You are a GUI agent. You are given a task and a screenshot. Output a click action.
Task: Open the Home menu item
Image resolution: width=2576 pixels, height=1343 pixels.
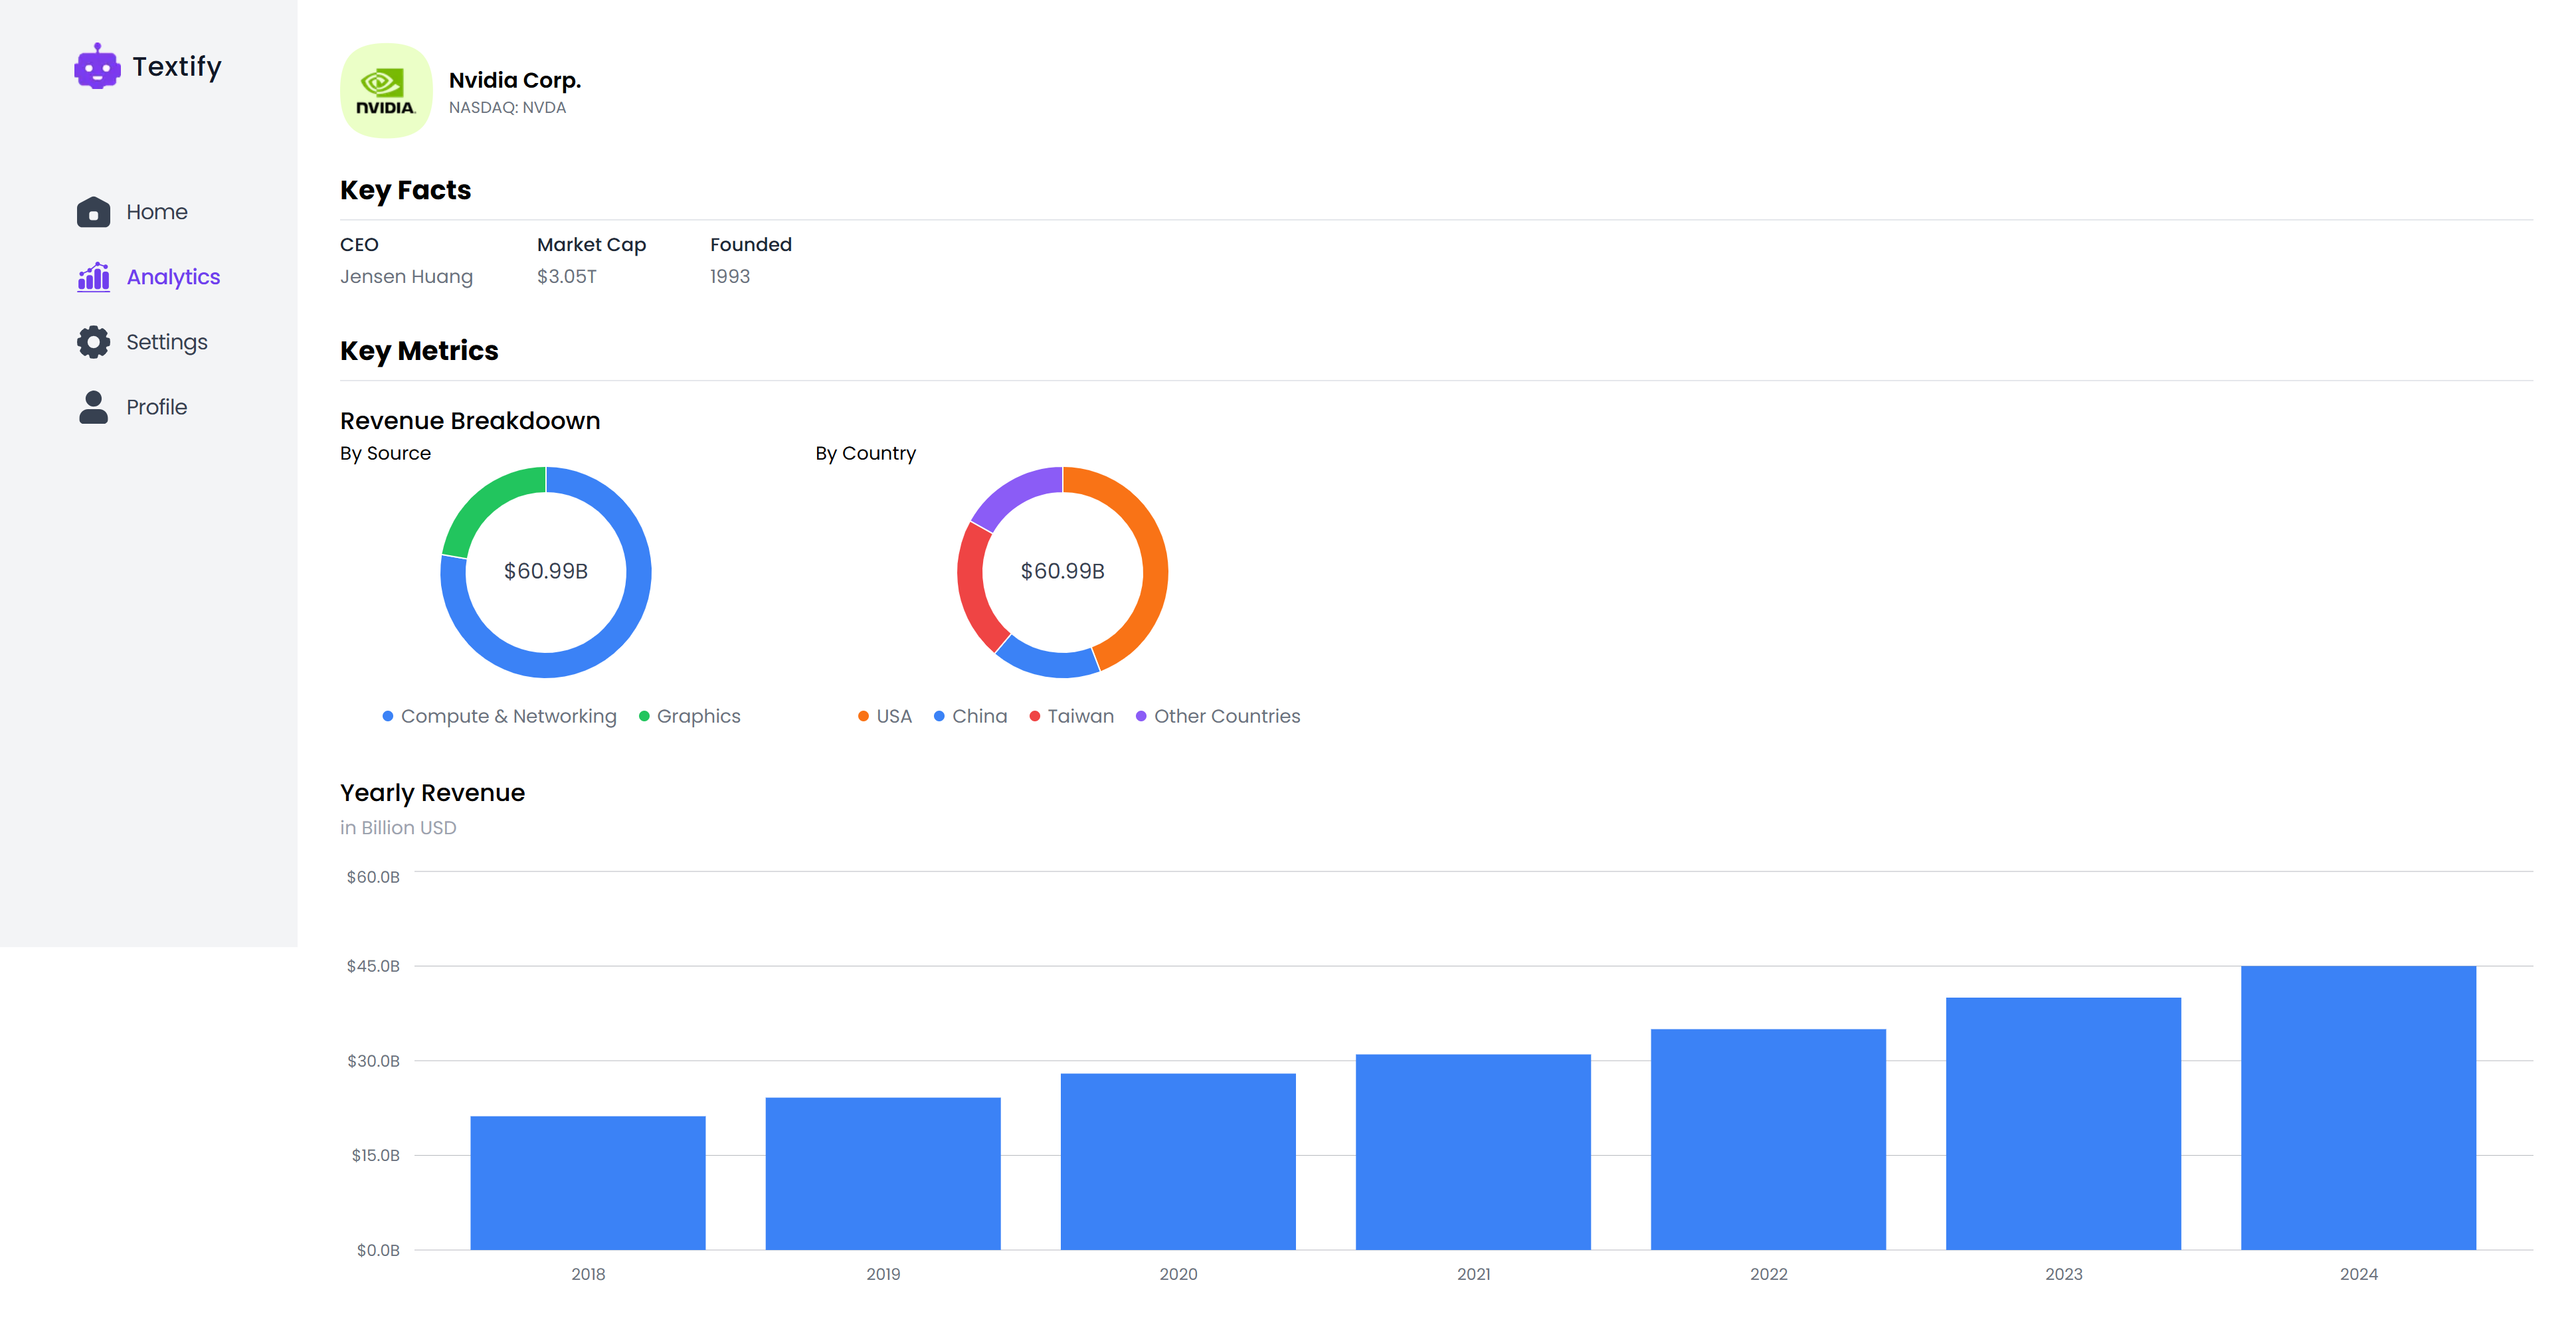pyautogui.click(x=157, y=212)
